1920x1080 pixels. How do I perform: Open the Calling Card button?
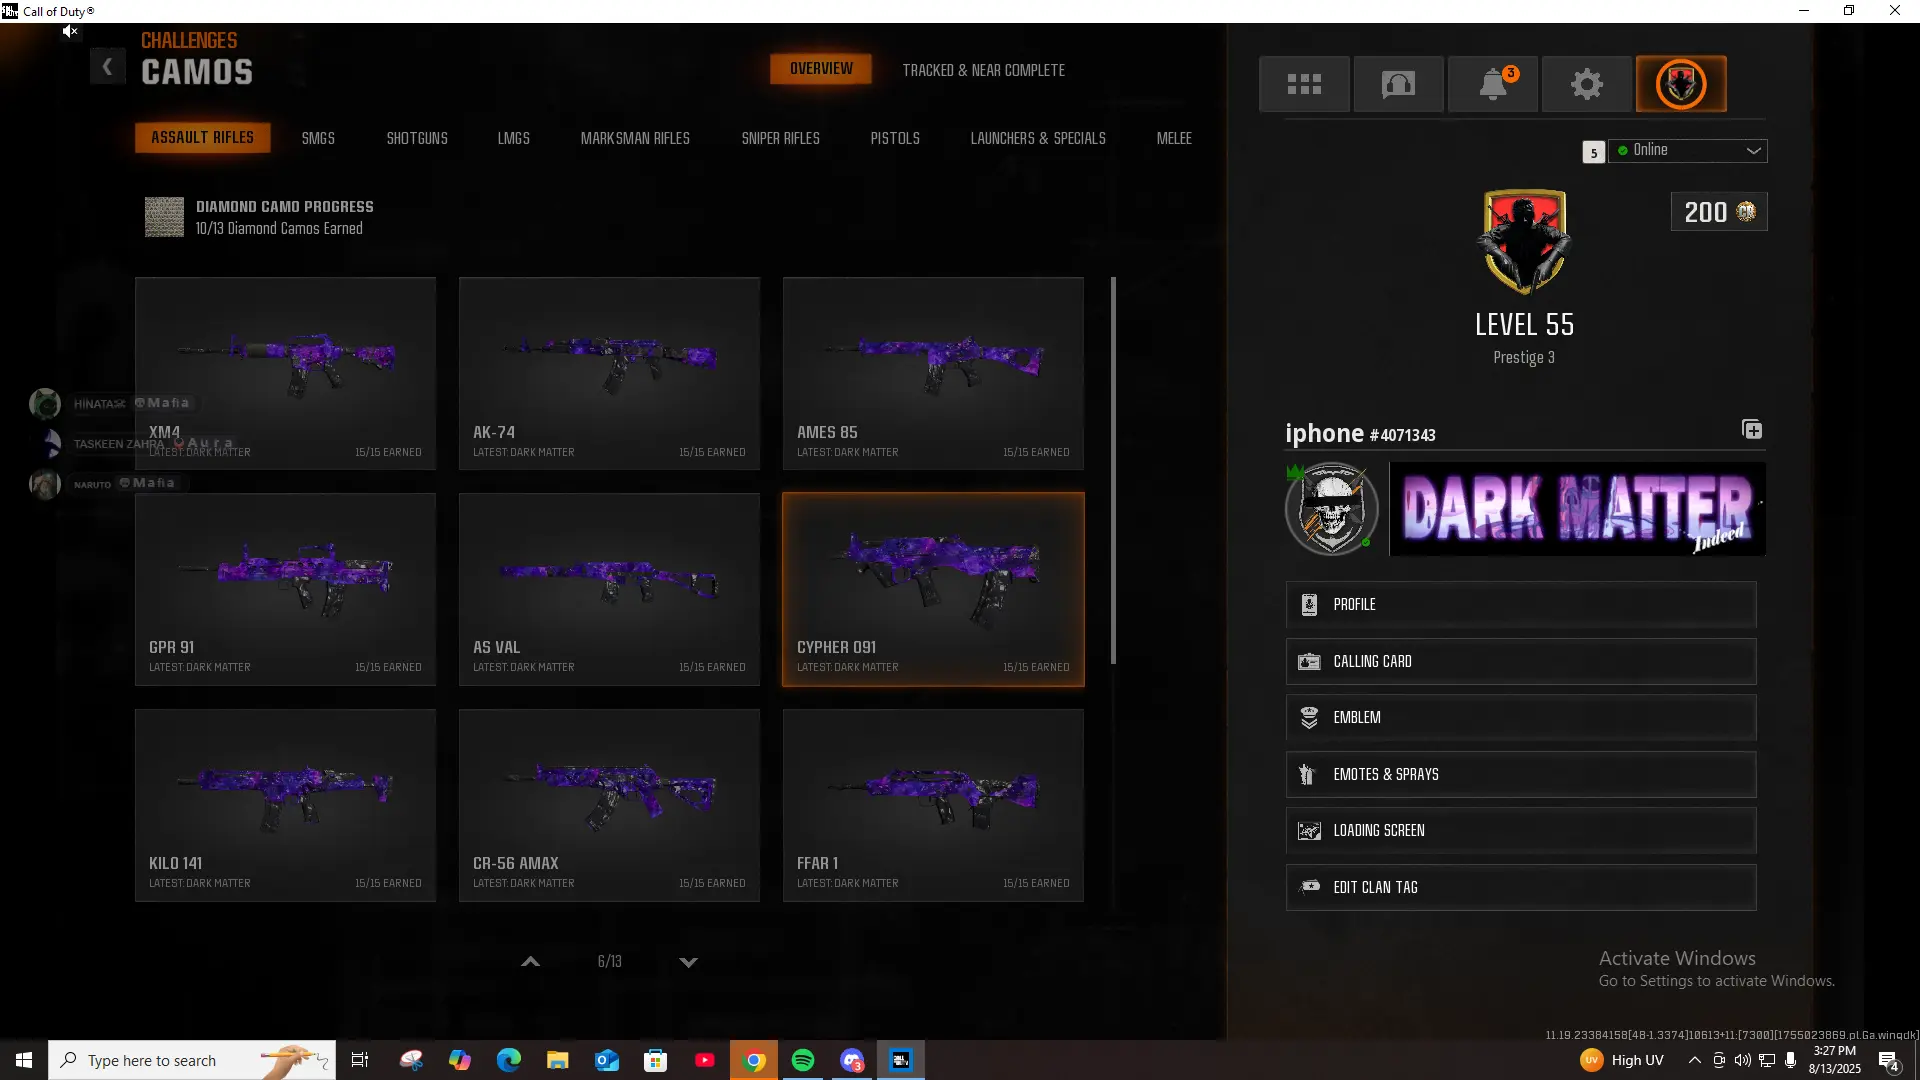tap(1520, 662)
